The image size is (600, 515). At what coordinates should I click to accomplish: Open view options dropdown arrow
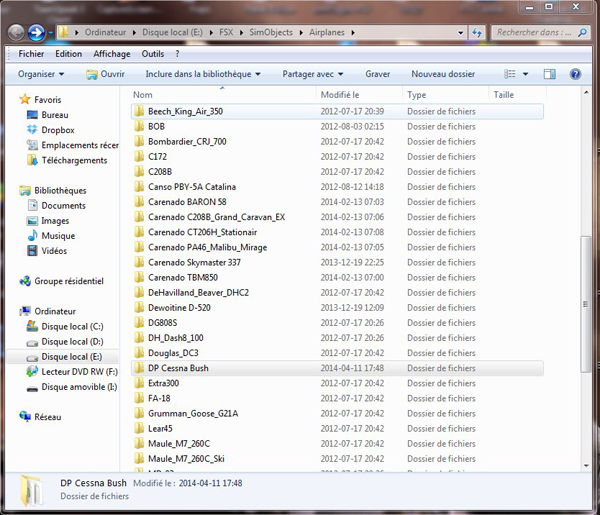[x=525, y=74]
